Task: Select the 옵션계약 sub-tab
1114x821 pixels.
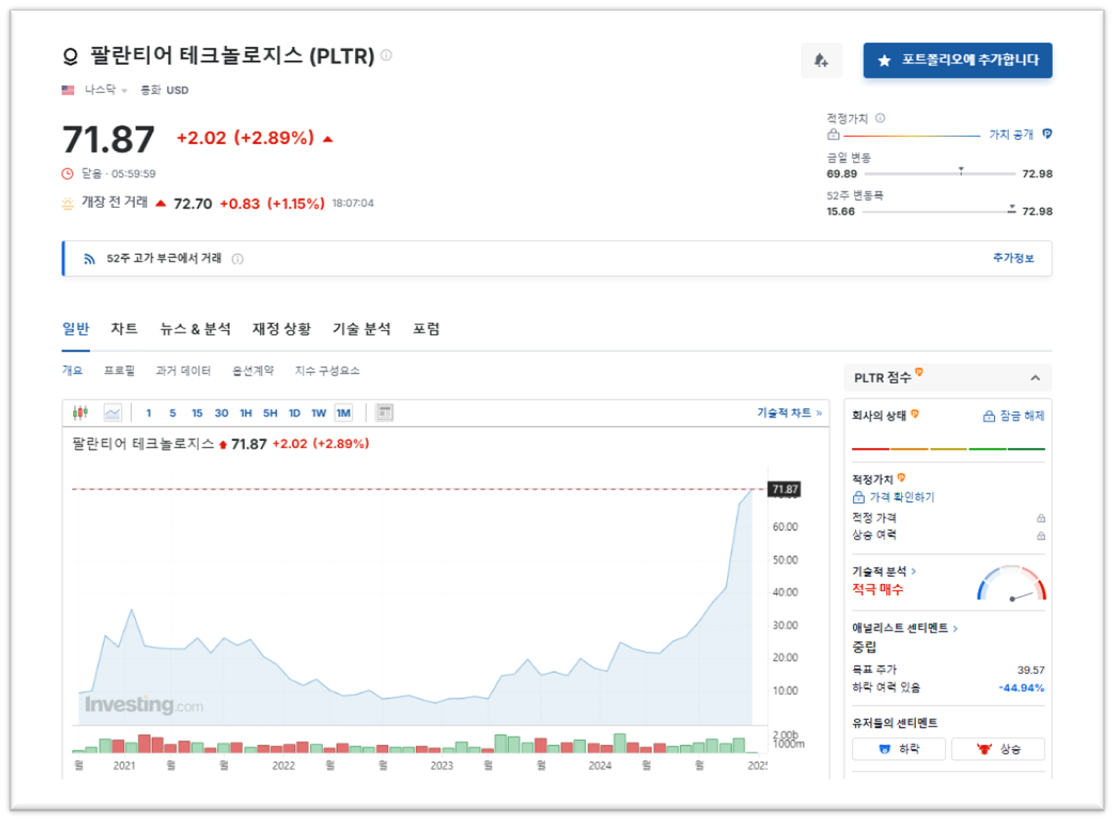Action: [x=253, y=371]
